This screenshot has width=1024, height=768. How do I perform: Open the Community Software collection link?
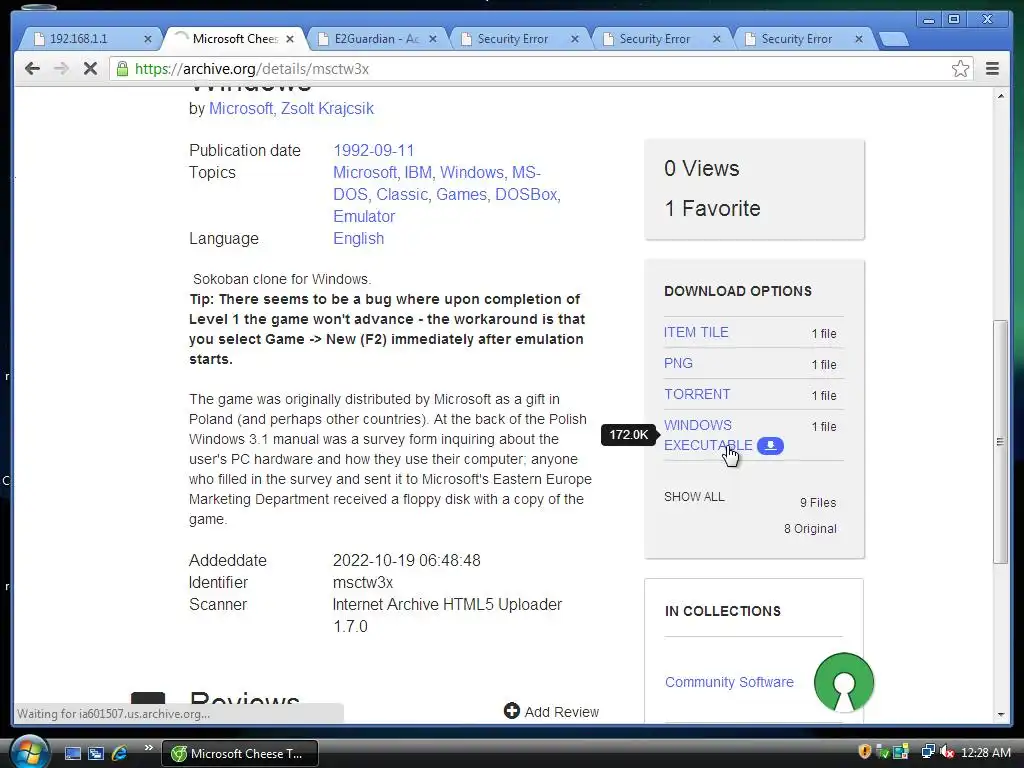coord(729,682)
